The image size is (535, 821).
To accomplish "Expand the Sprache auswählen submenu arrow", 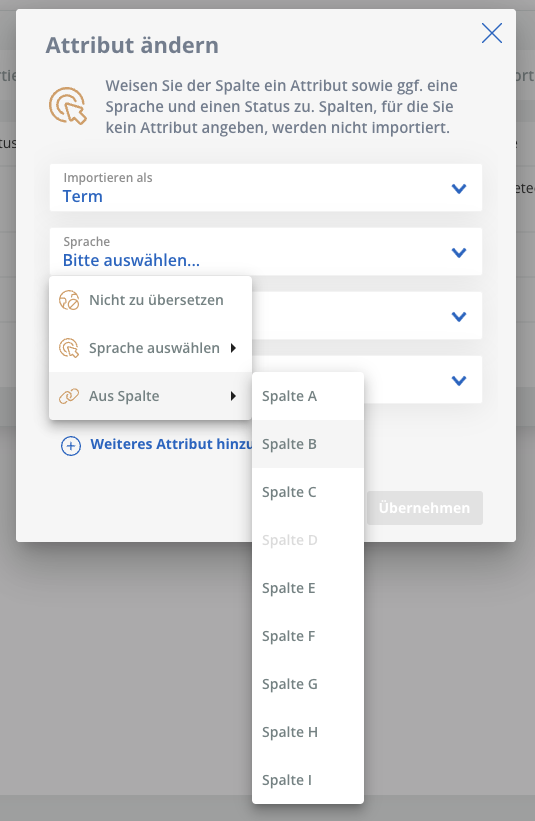I will pos(233,348).
